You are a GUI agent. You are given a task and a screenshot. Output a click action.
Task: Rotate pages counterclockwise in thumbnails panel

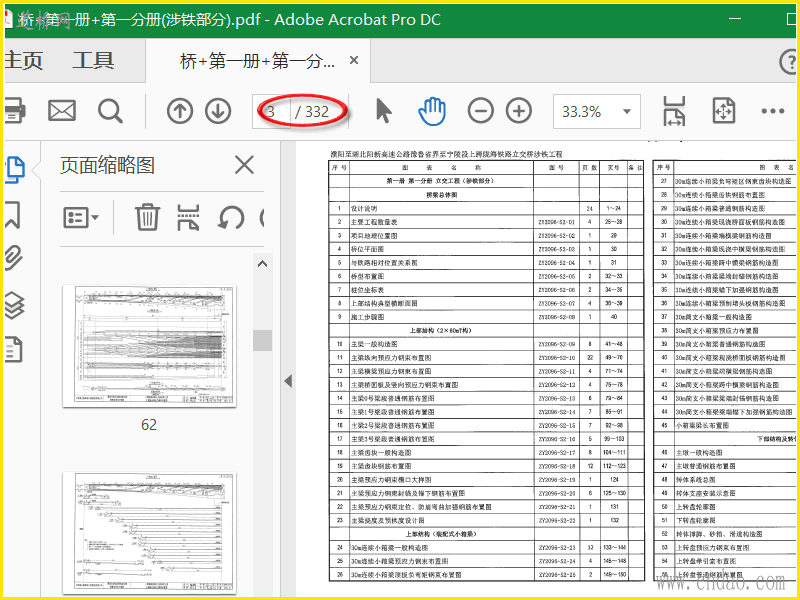231,218
